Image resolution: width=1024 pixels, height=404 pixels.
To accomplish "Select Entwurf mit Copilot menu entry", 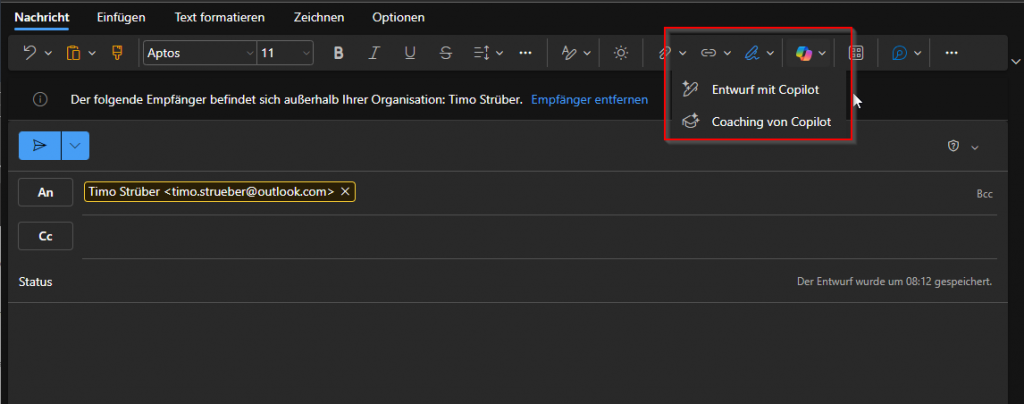I will pos(764,90).
